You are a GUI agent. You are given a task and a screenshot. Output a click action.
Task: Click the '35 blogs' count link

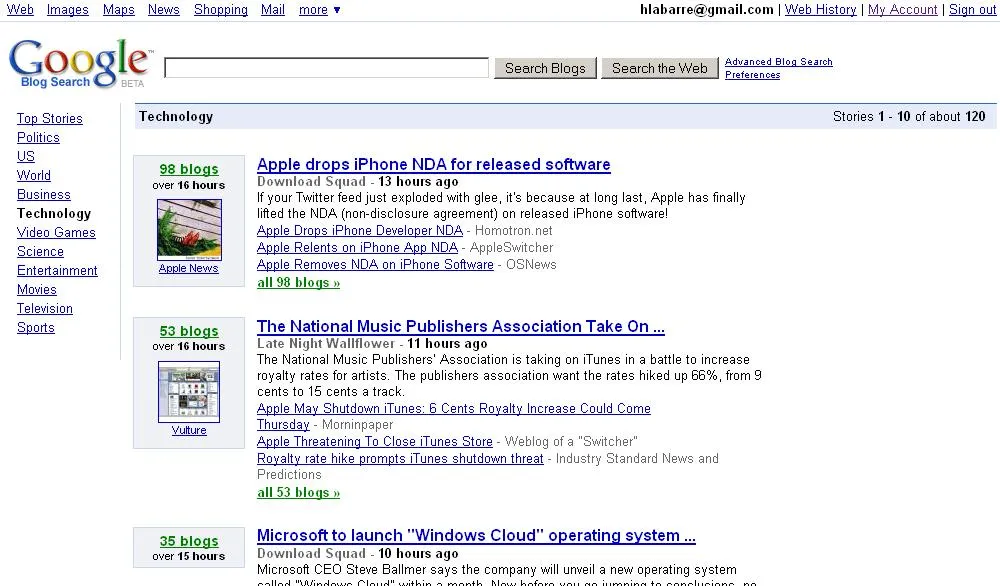(x=189, y=541)
